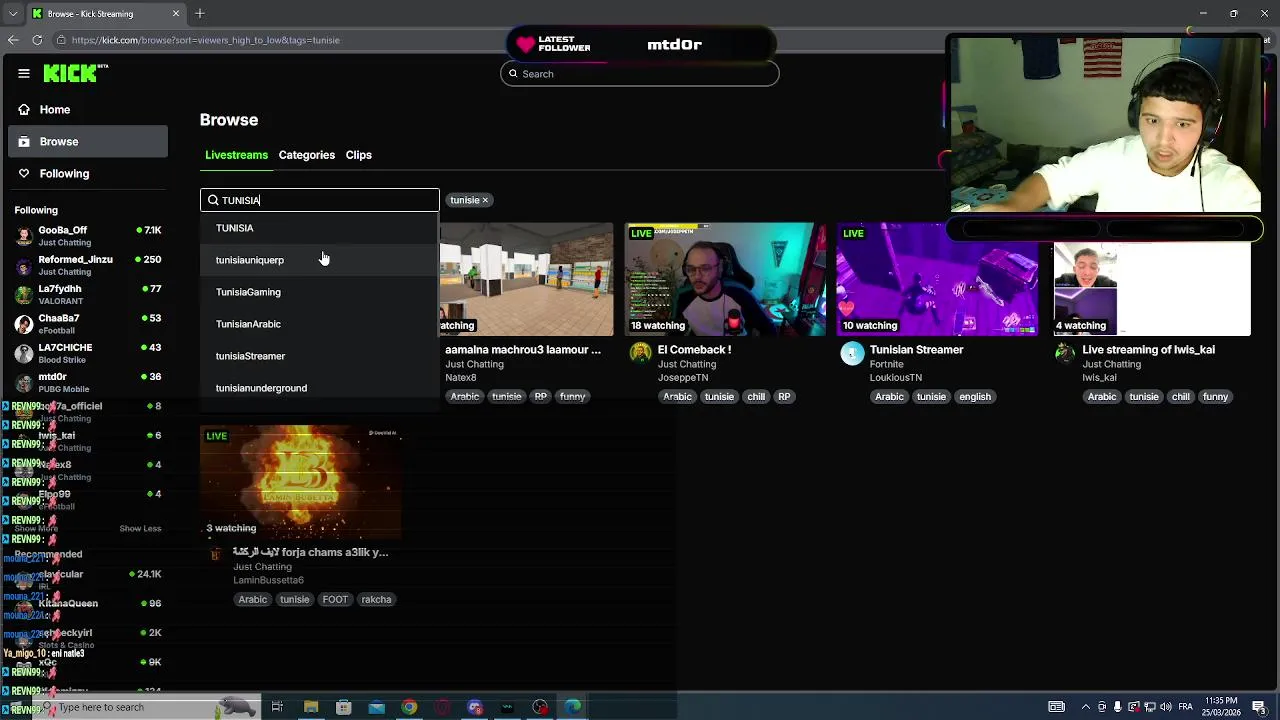Click LA7CHICHE avatar icon

point(24,353)
